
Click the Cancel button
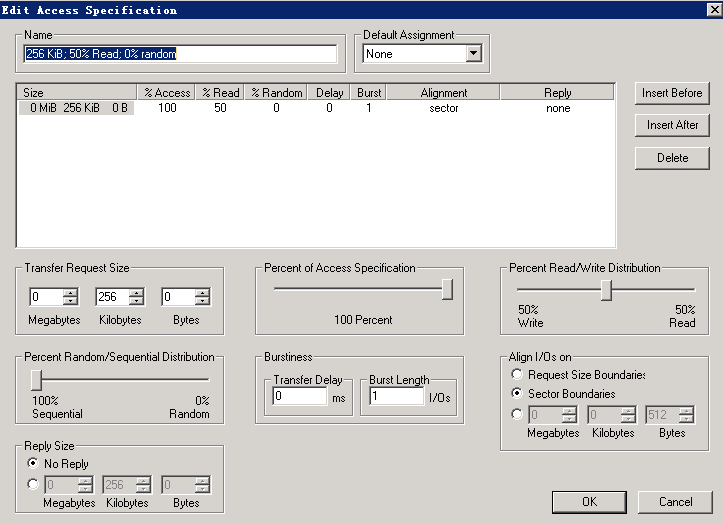(675, 502)
